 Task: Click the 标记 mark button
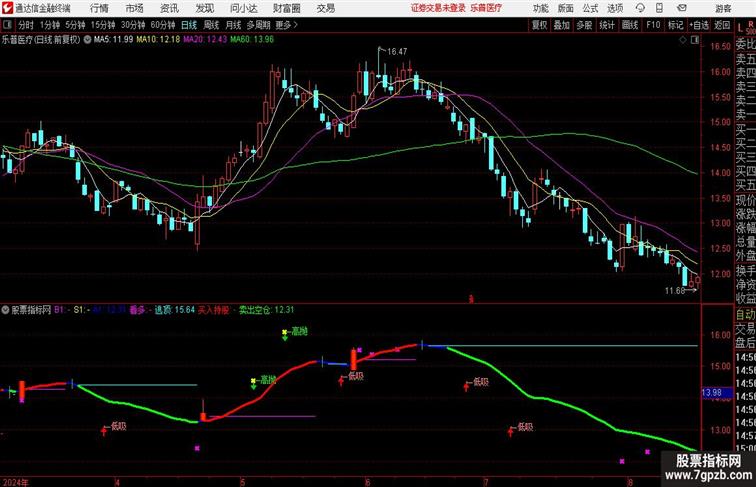click(x=675, y=25)
